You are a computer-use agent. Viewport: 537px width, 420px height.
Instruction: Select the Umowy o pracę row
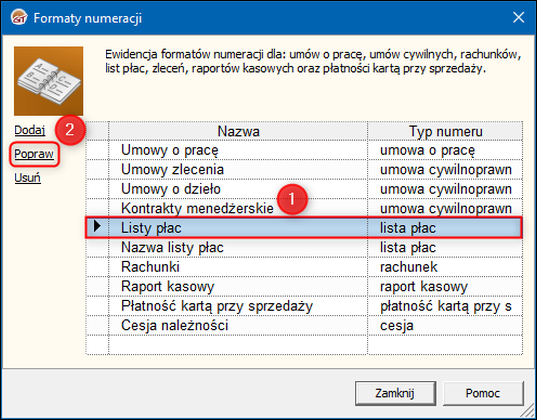304,150
